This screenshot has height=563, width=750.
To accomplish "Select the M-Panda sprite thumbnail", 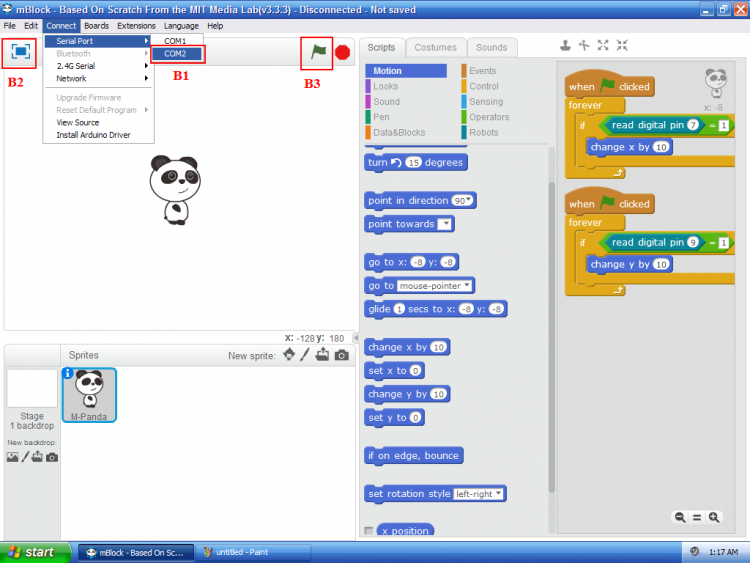I will click(x=89, y=395).
